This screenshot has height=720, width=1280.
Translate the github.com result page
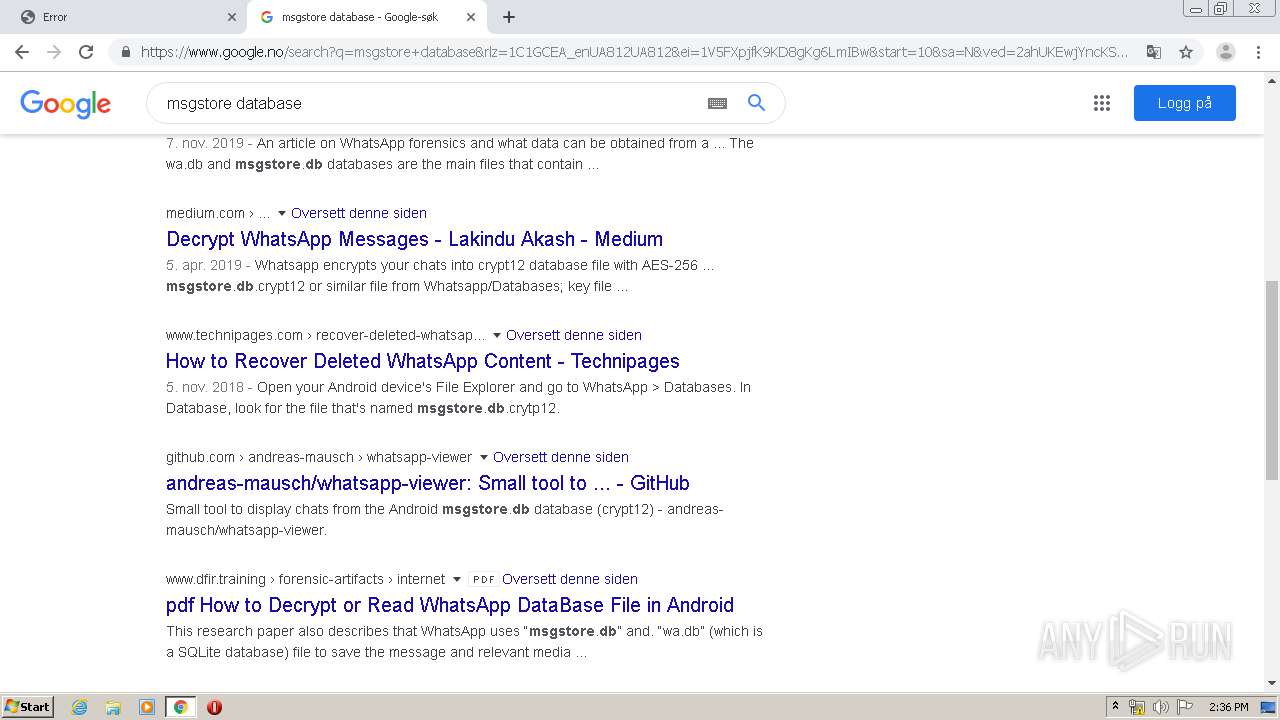click(x=561, y=457)
